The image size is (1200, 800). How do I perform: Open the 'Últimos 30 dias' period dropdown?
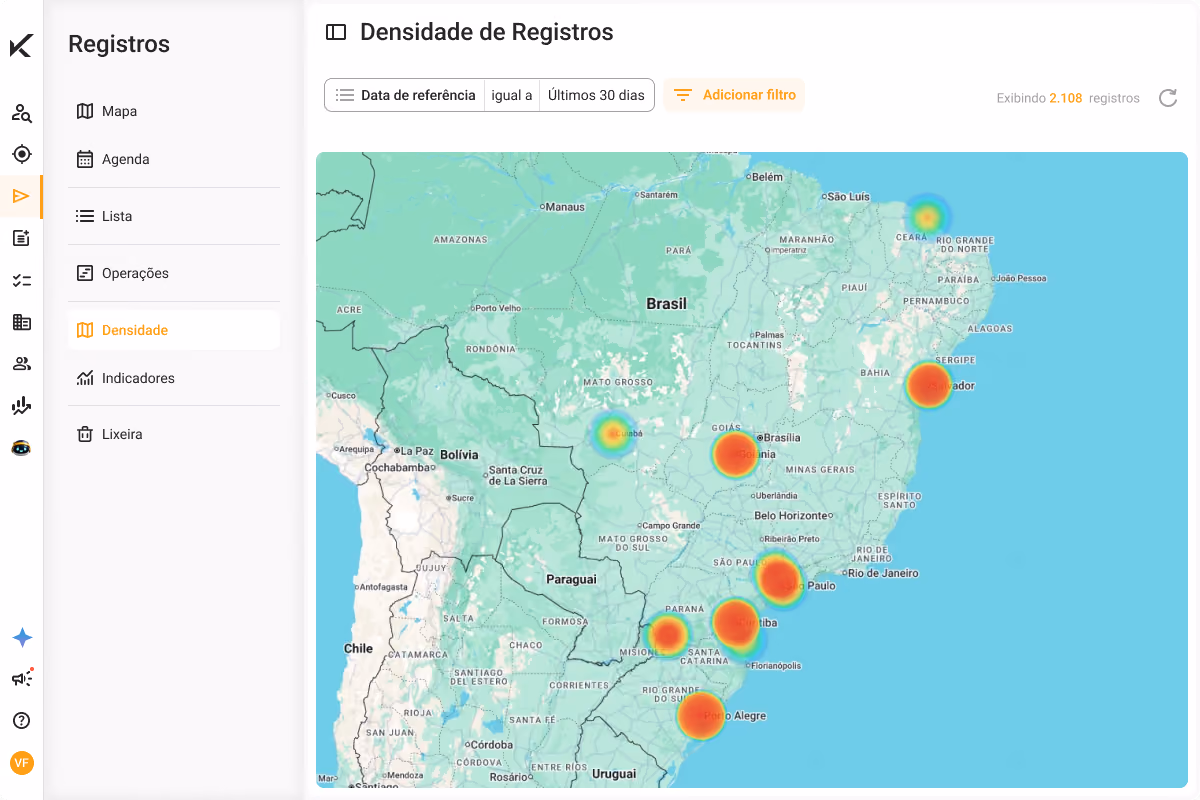[x=596, y=95]
